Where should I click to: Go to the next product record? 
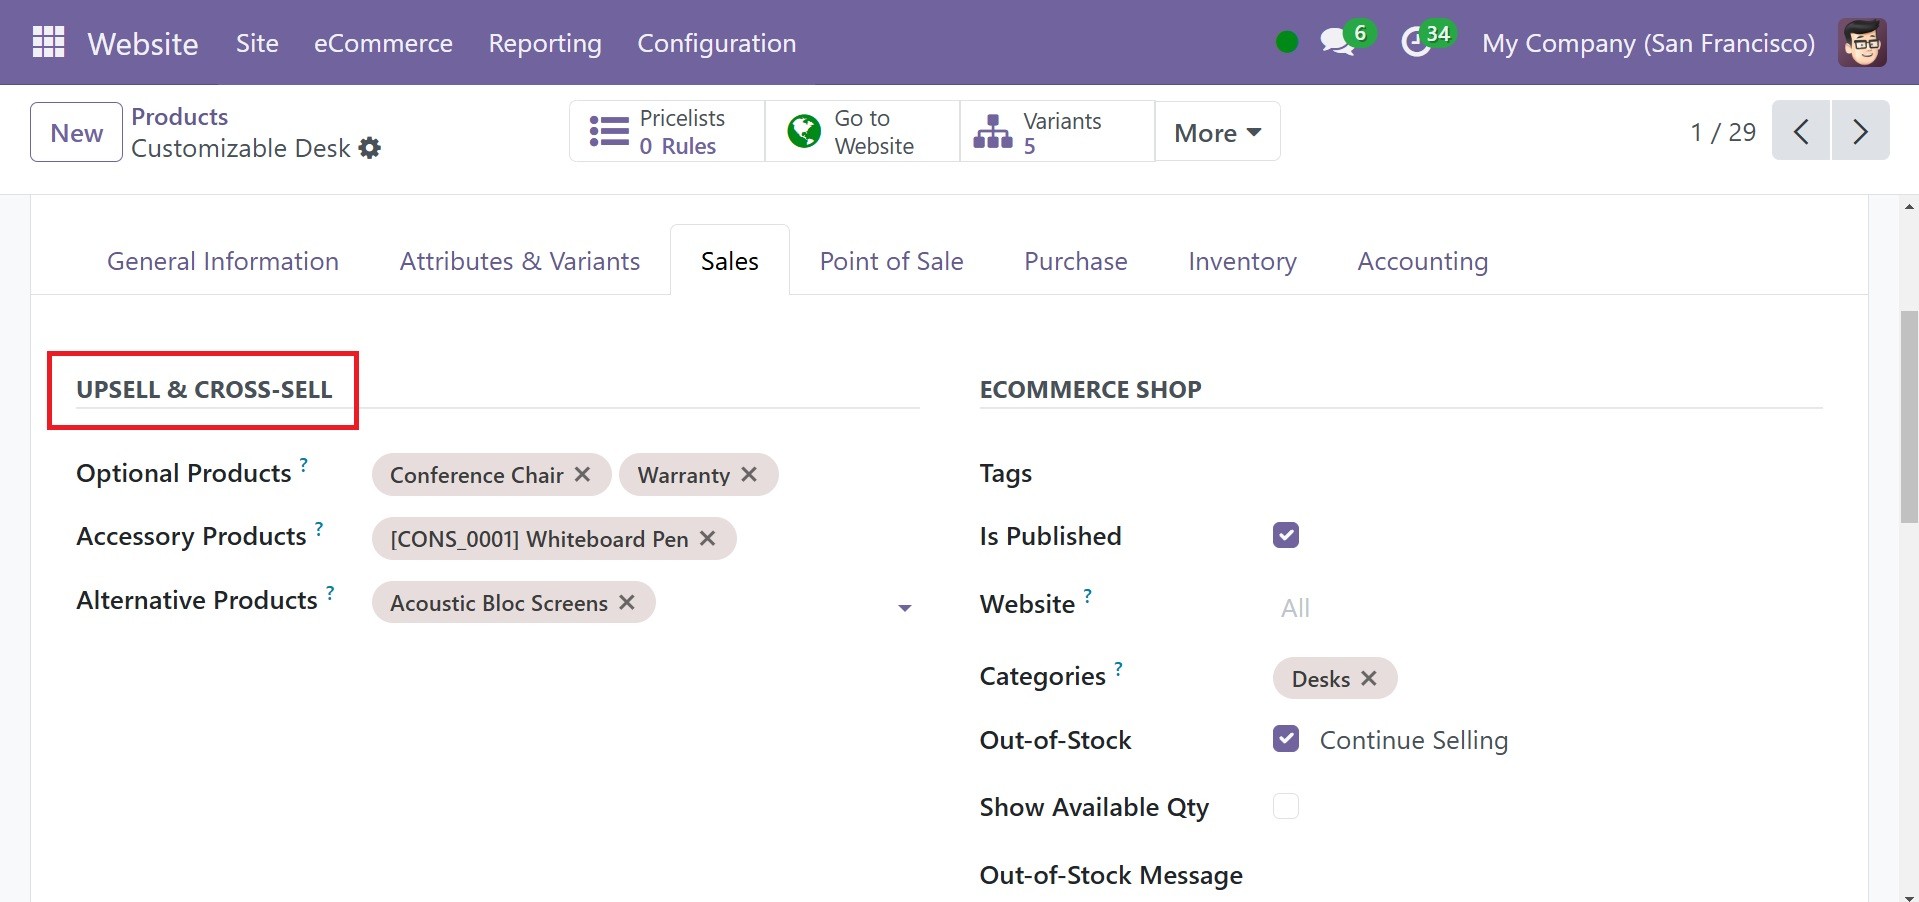tap(1860, 131)
